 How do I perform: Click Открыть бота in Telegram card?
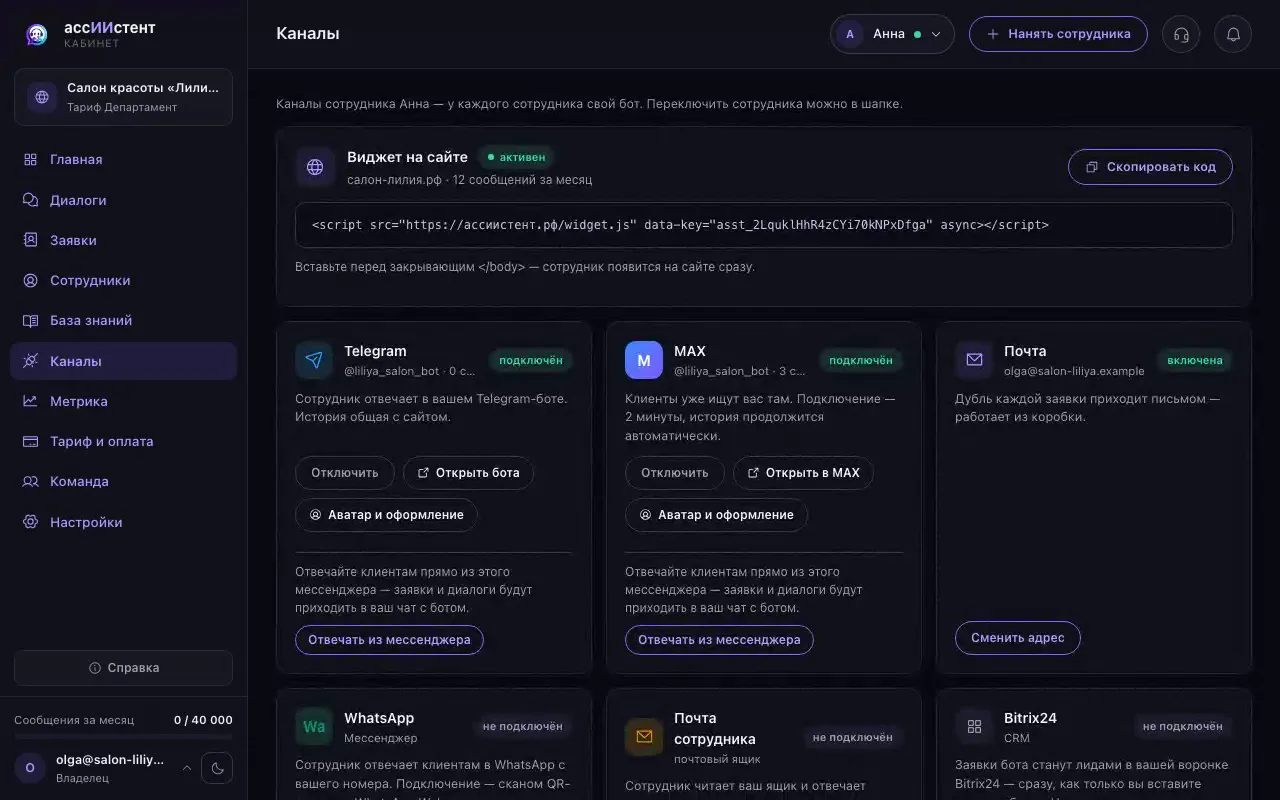click(x=468, y=473)
